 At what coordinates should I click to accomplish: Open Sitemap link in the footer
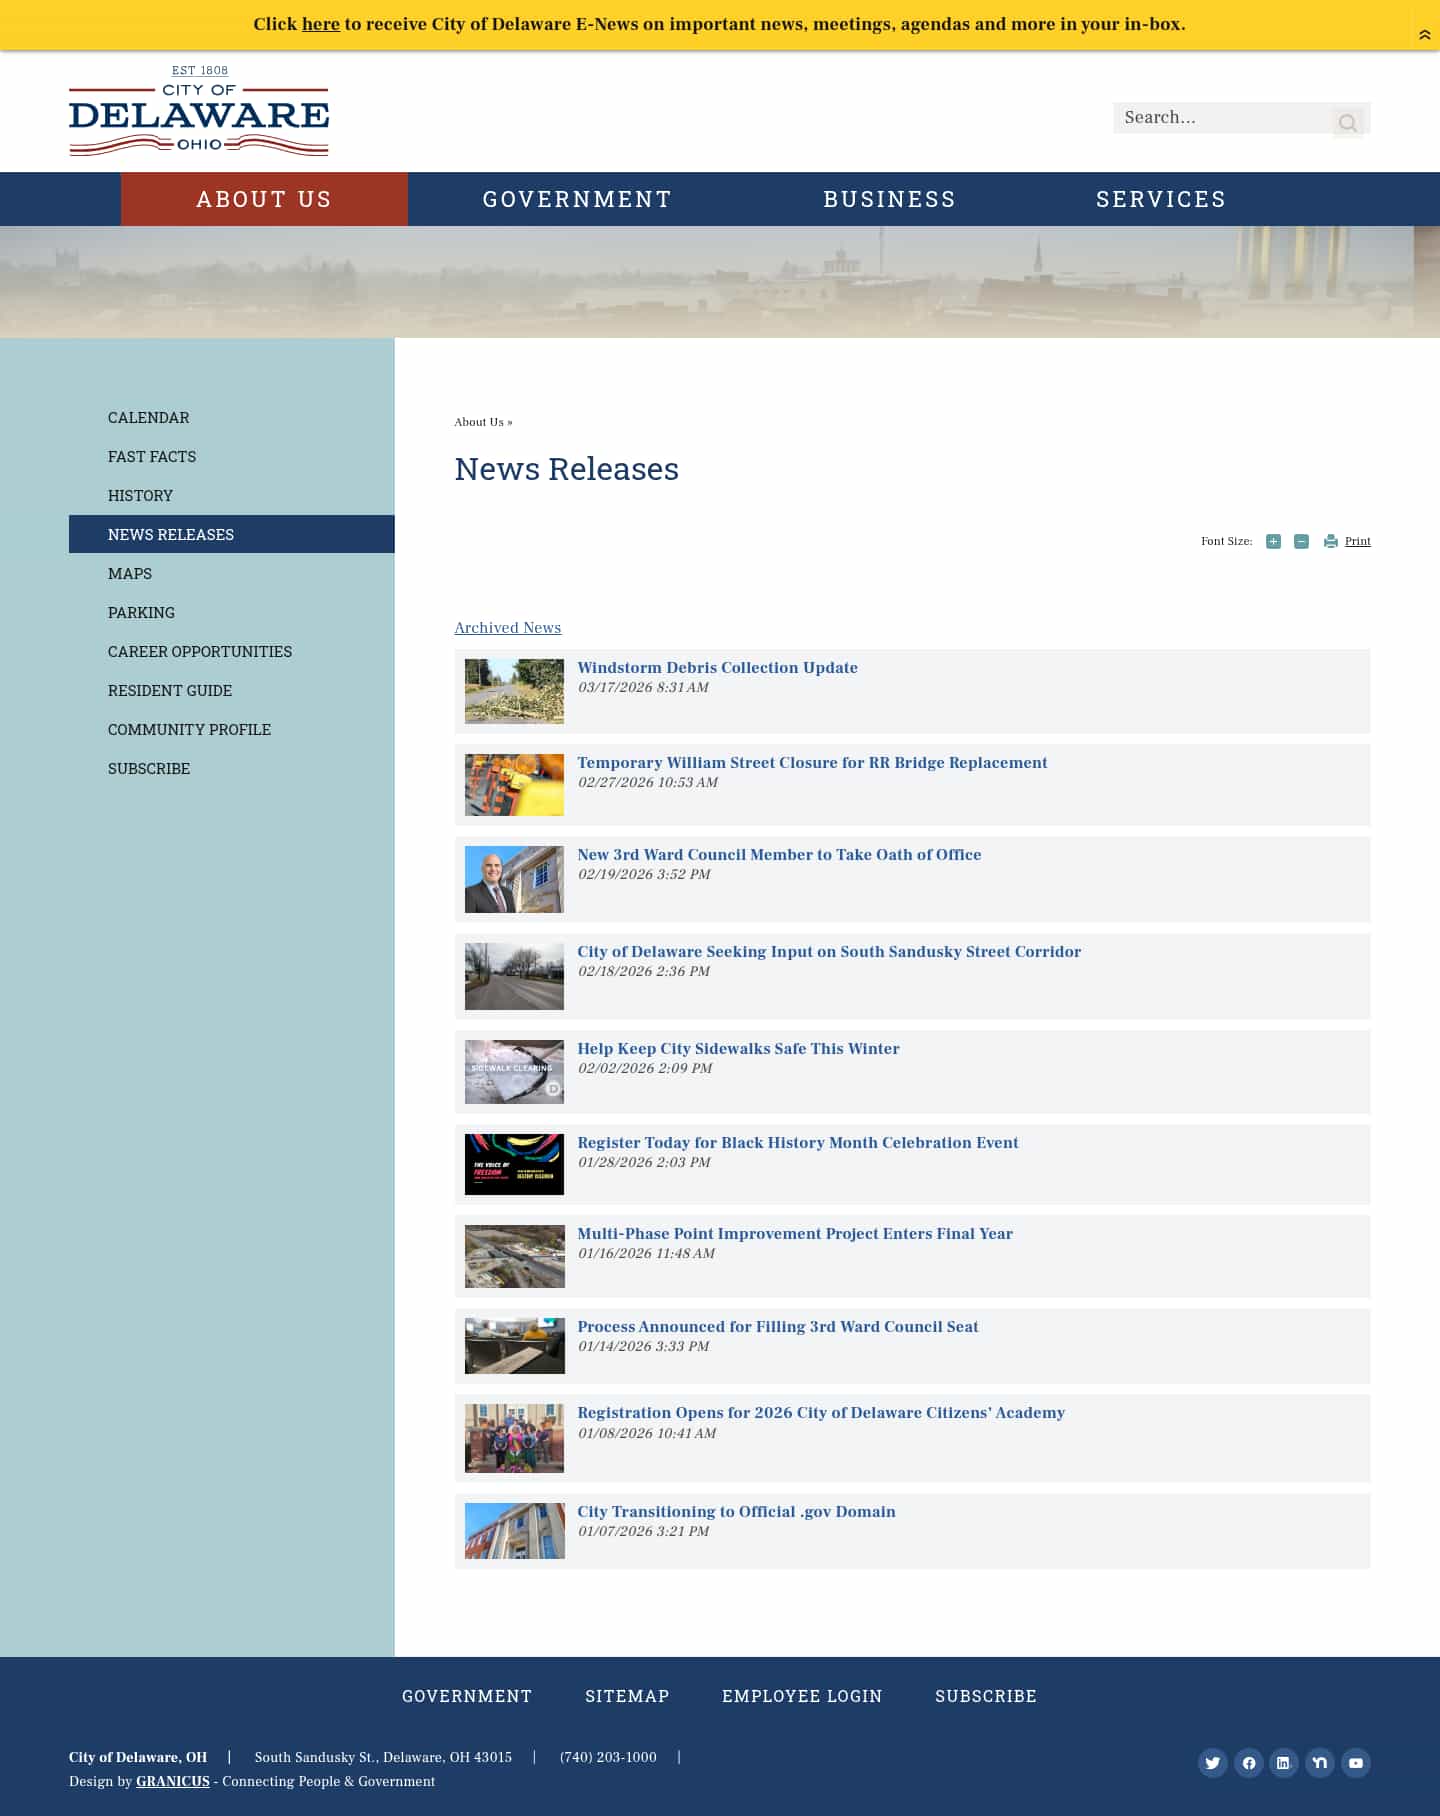click(x=627, y=1696)
